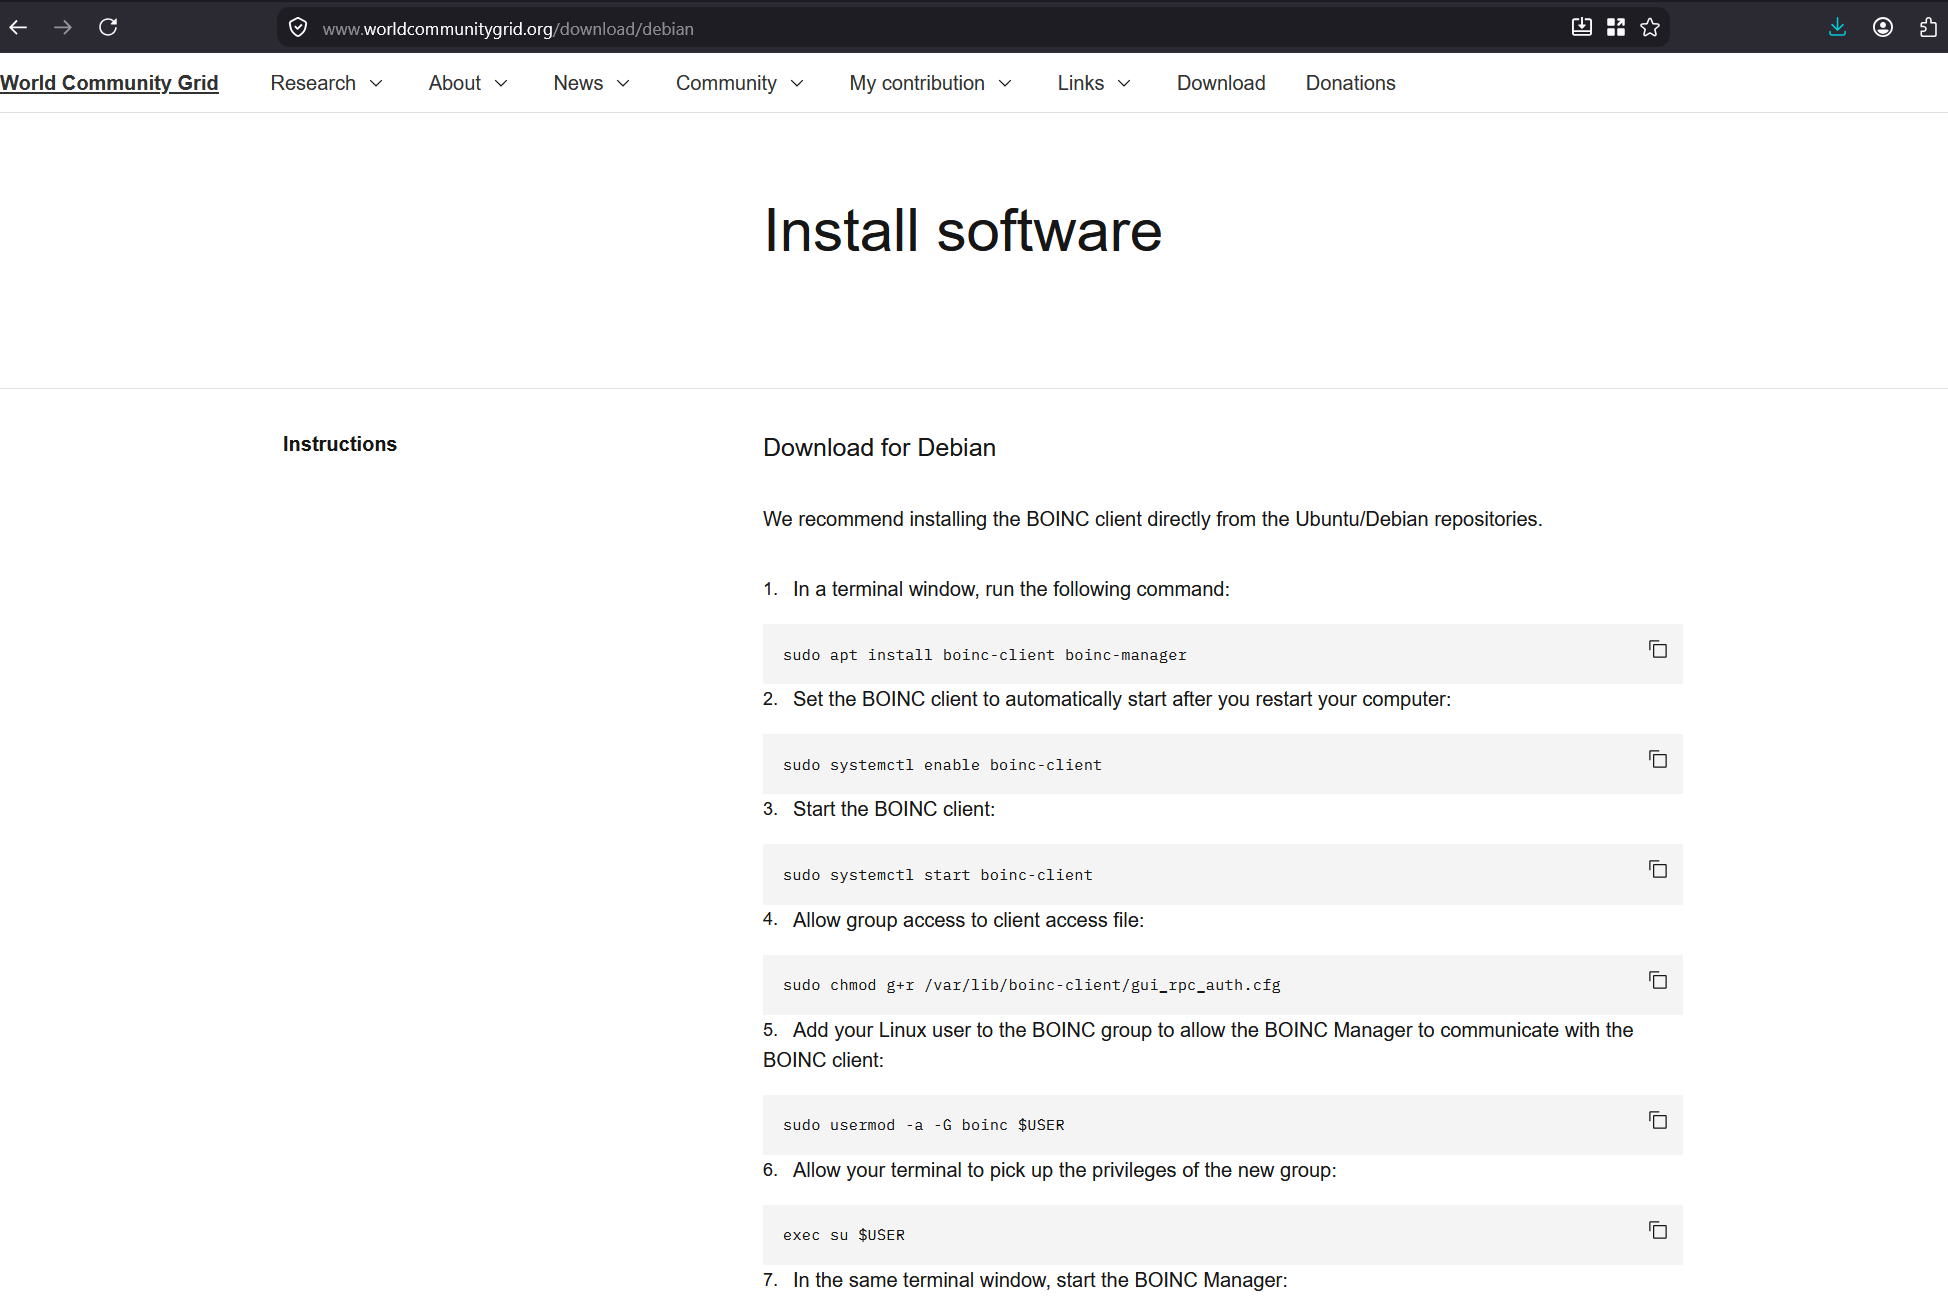
Task: Expand the News menu chevron
Action: coord(623,84)
